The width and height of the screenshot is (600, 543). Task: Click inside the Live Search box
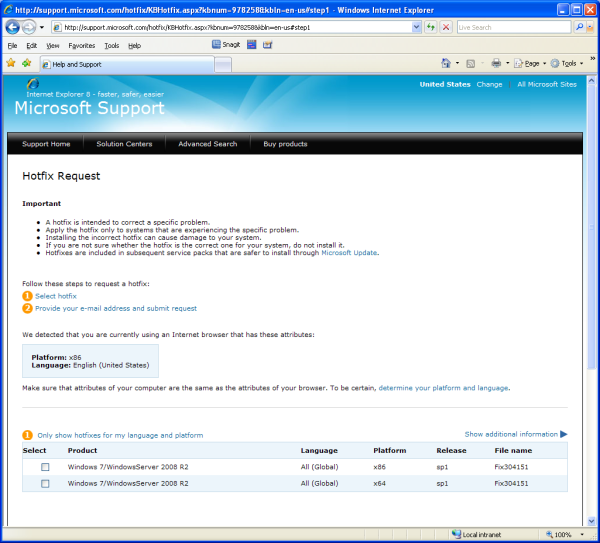pos(514,28)
